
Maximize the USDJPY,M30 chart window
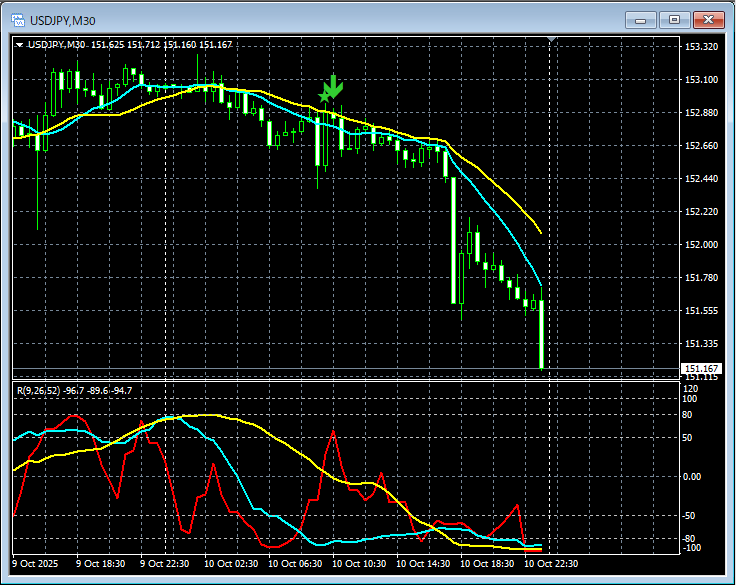(675, 19)
